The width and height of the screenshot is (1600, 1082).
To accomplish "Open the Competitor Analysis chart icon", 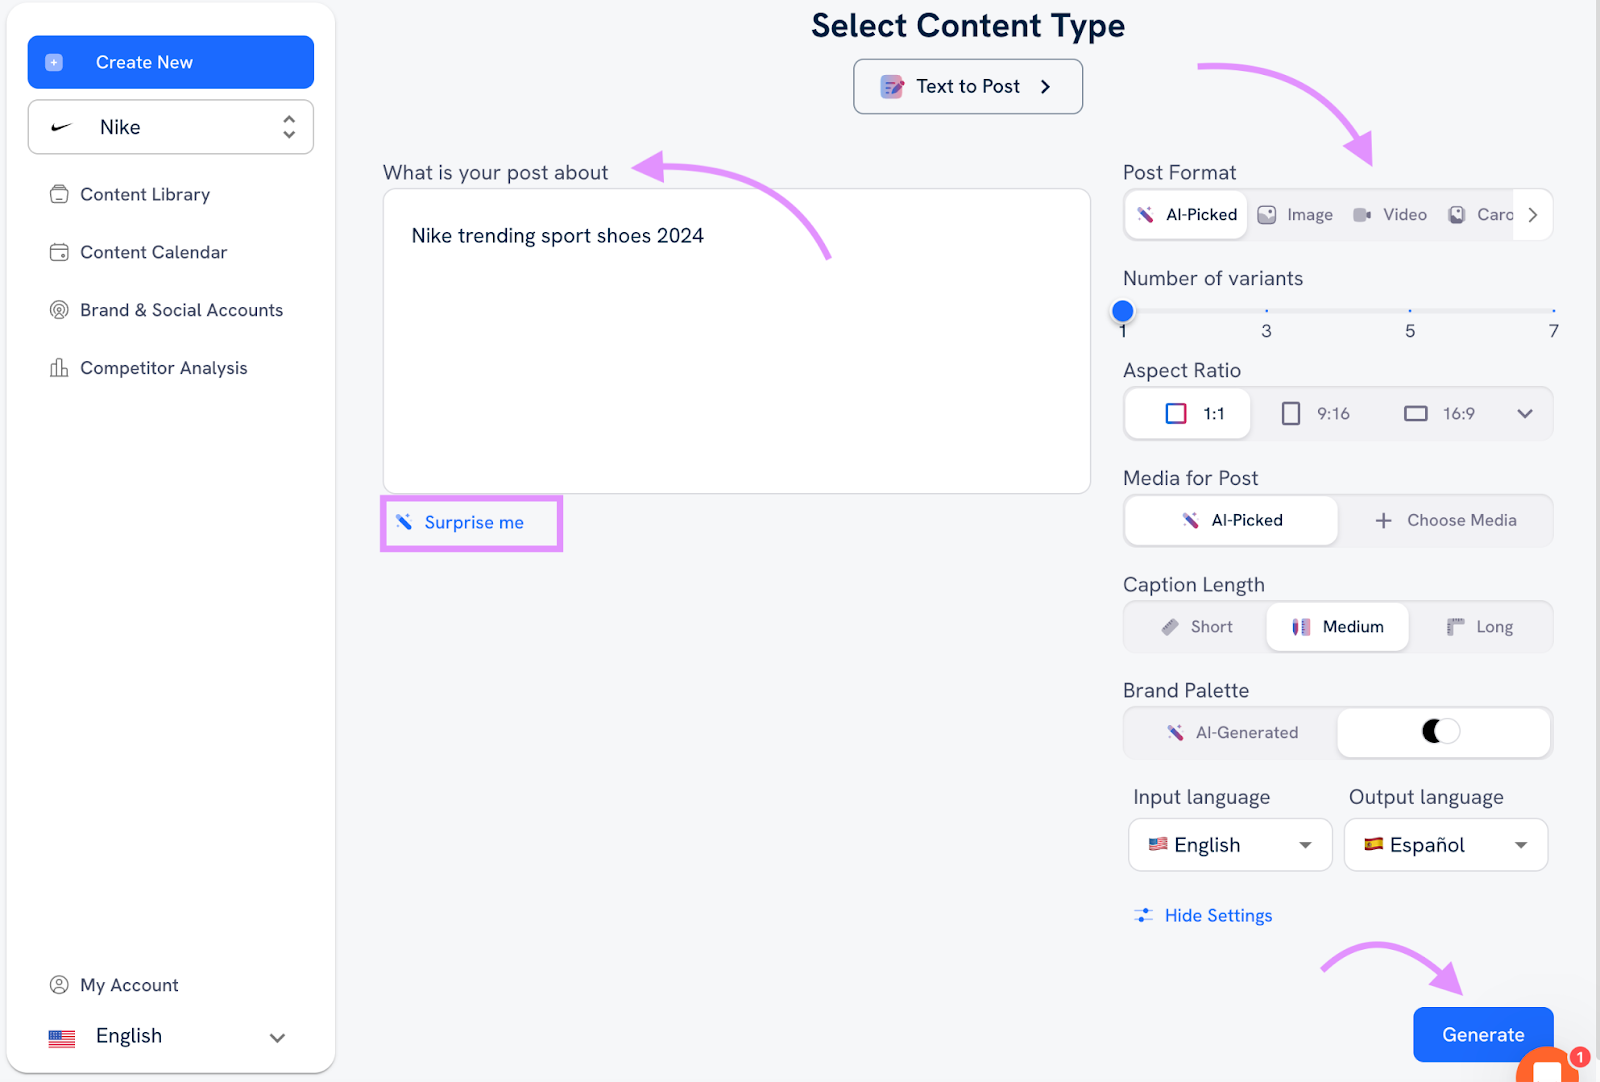I will pos(59,368).
